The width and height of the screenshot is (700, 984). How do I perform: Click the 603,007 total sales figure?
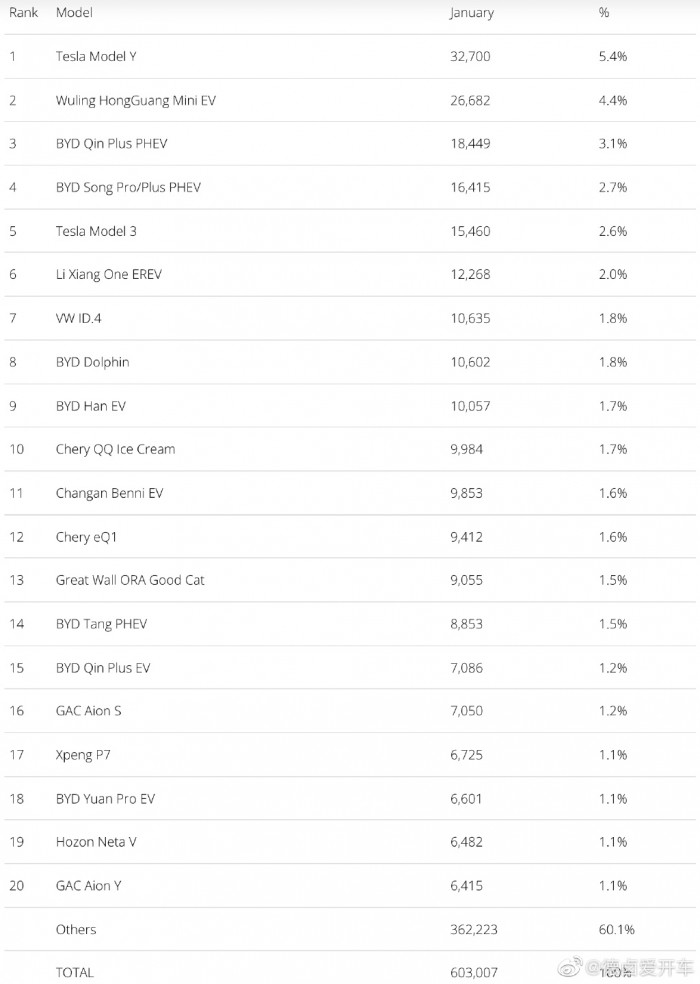pos(473,972)
